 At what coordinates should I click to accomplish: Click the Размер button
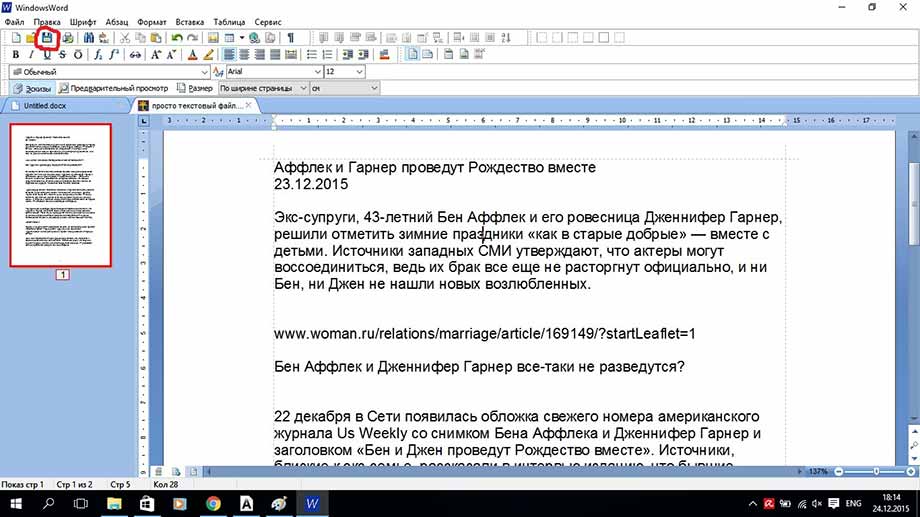195,88
